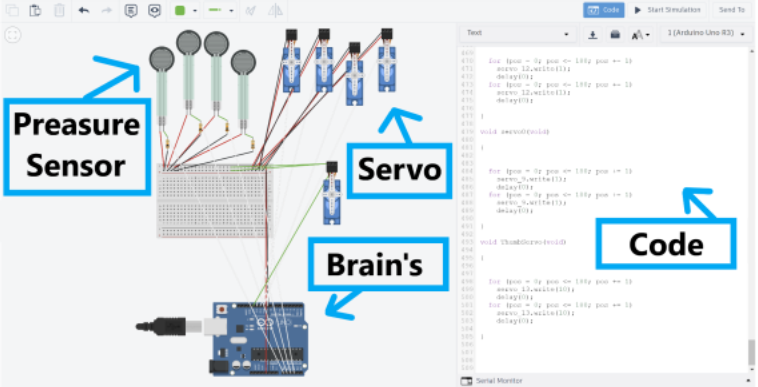Toggle notes visibility eye icon

point(154,10)
